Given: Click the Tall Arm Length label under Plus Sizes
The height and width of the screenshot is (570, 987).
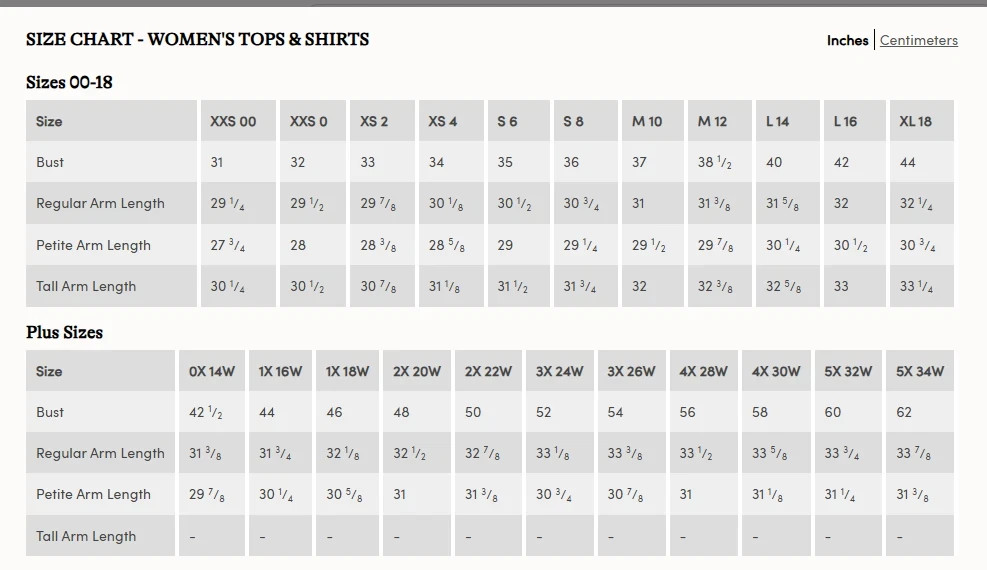Looking at the screenshot, I should [86, 536].
